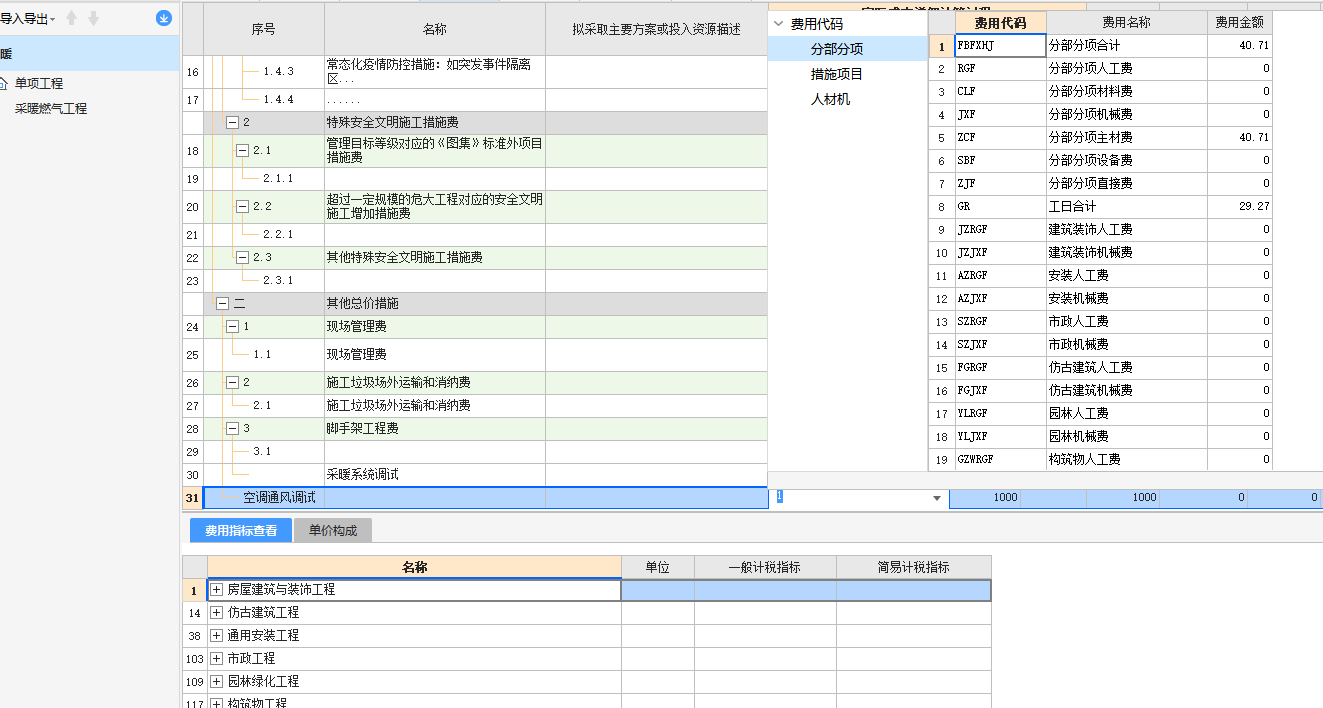Select the JXF fee code row

[x=1100, y=115]
